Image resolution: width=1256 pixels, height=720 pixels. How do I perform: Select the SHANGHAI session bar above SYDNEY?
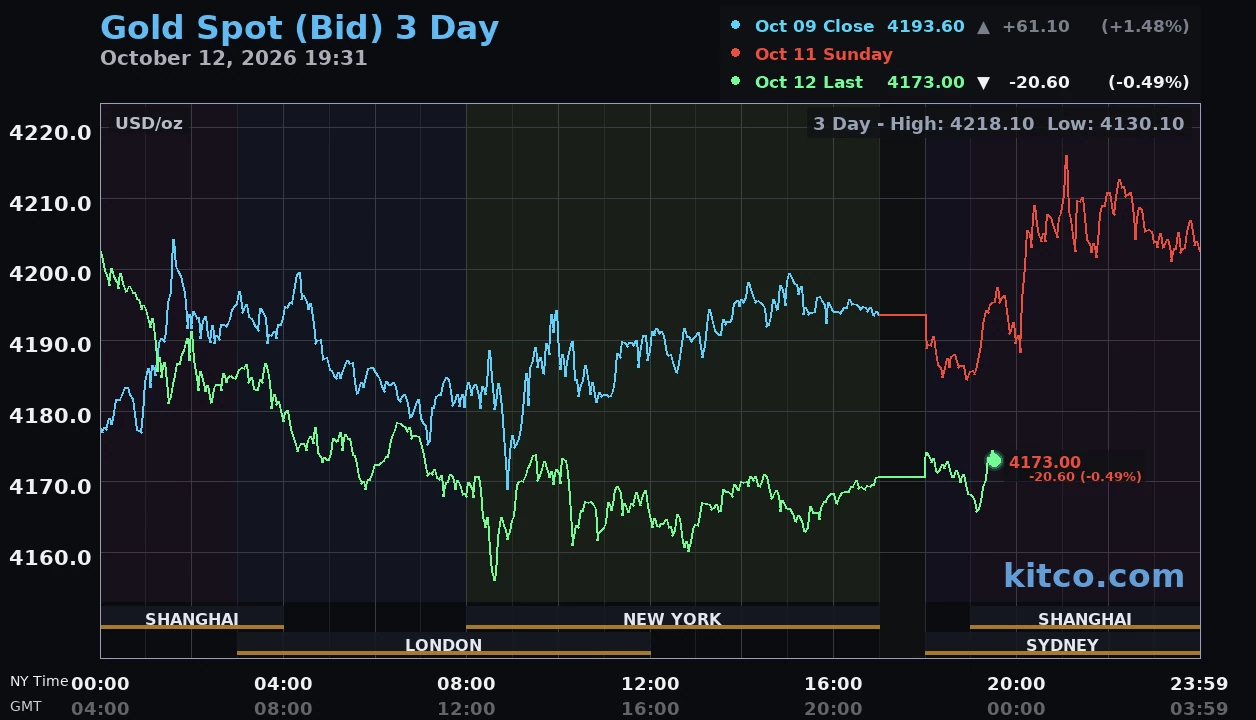click(1085, 619)
